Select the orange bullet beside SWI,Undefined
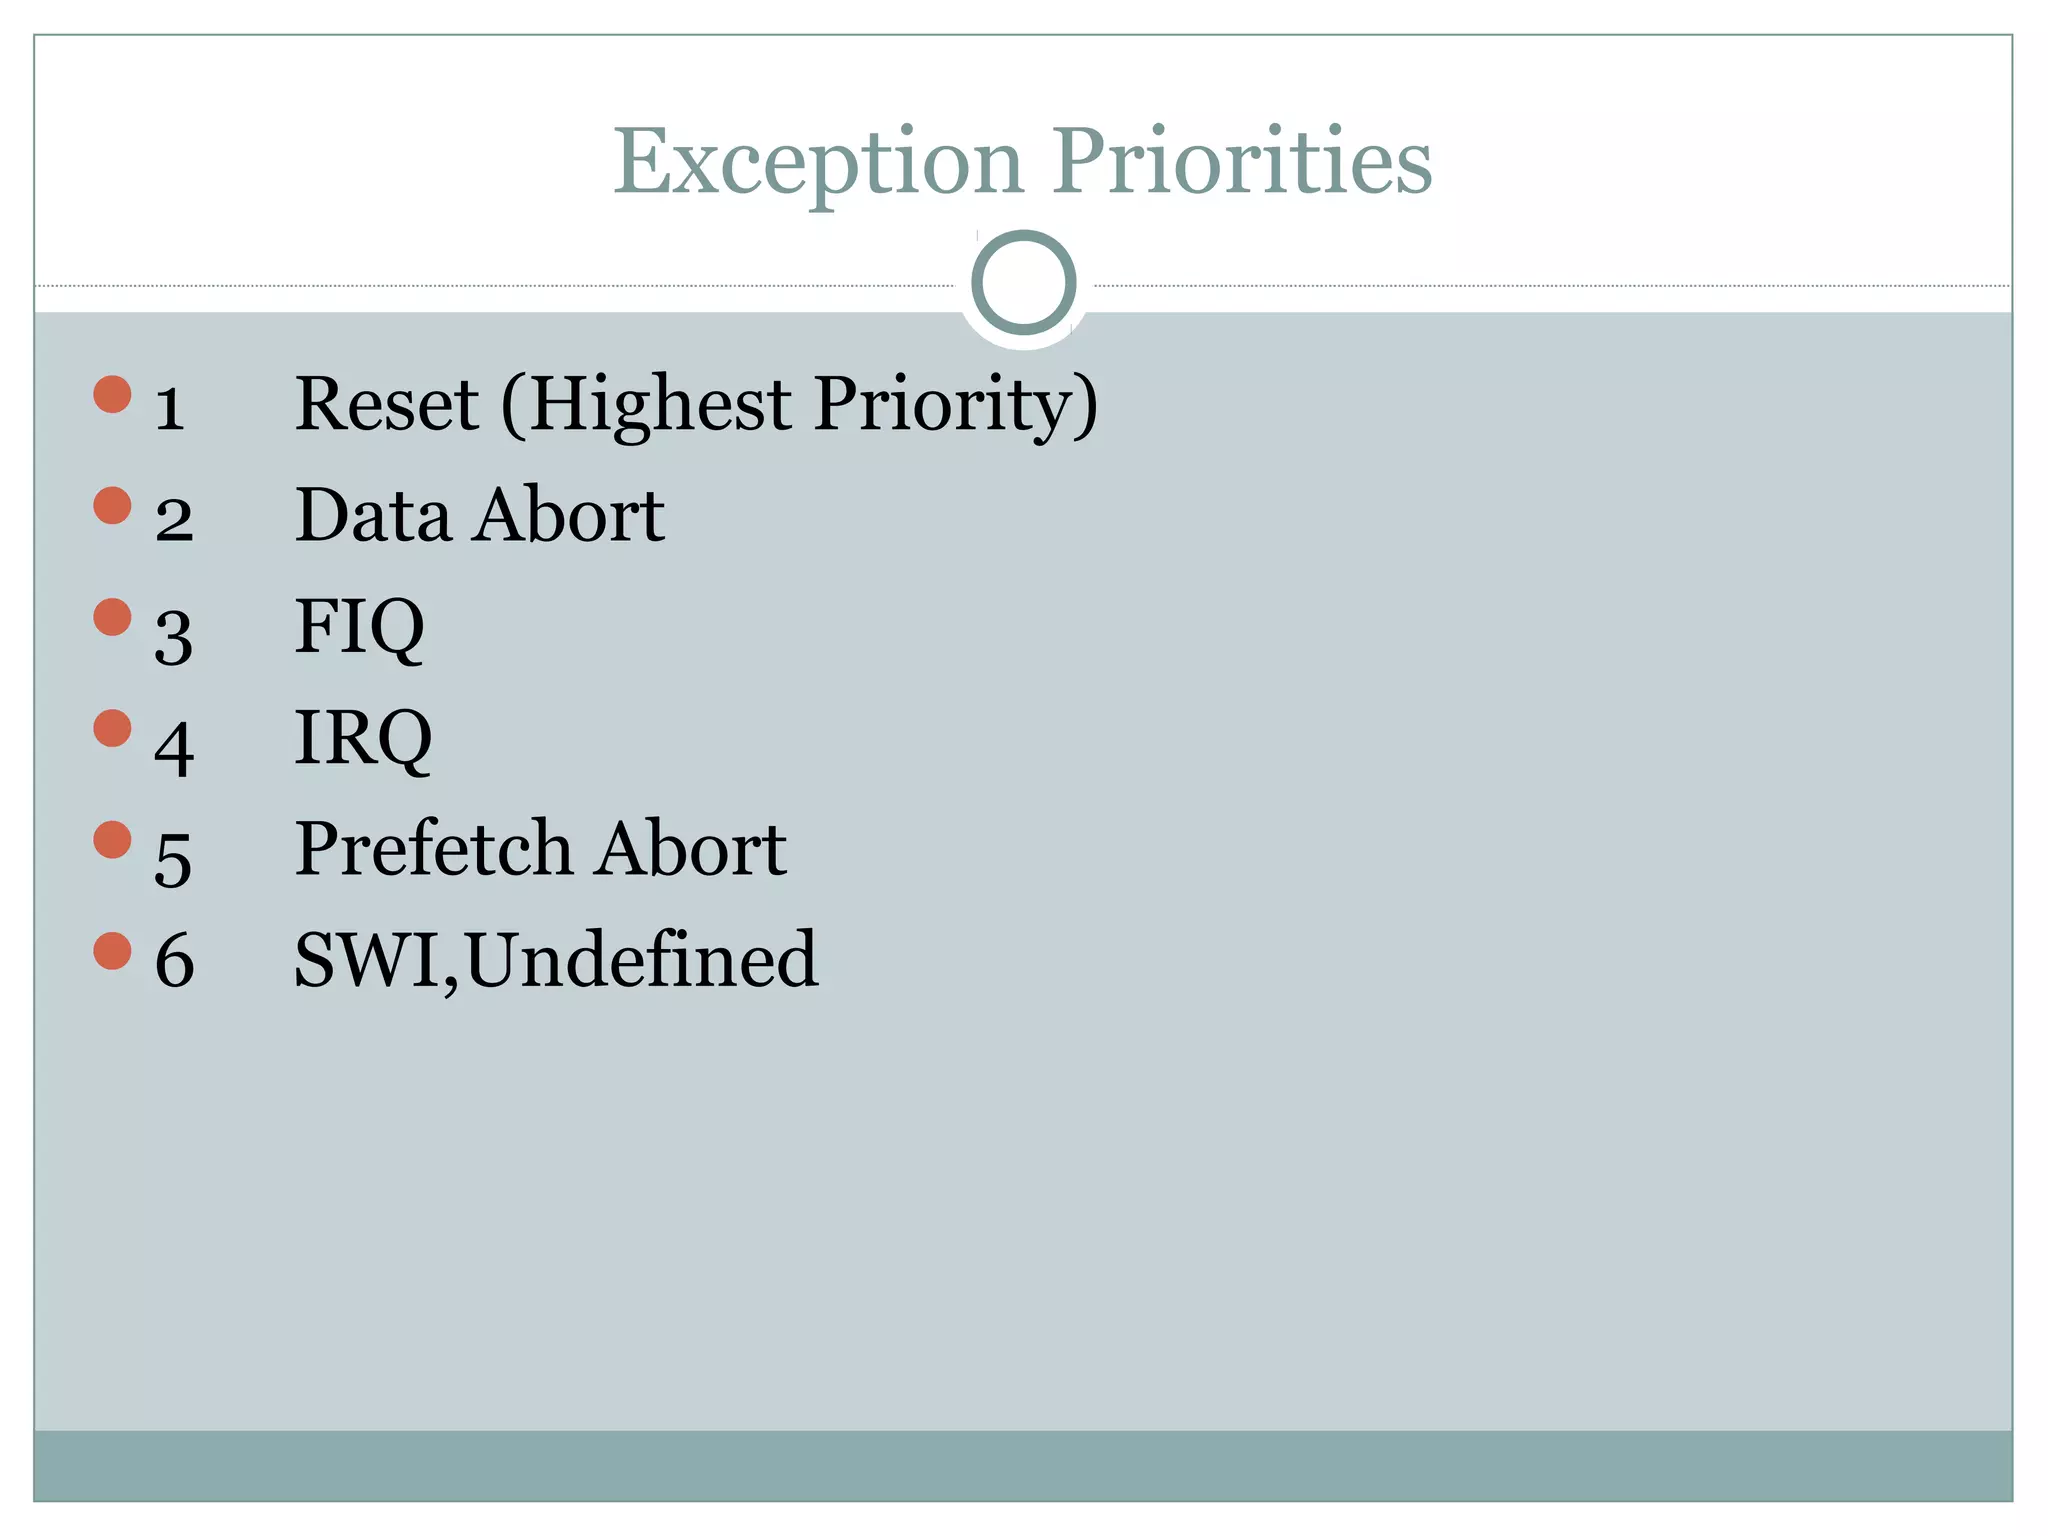 pyautogui.click(x=113, y=951)
